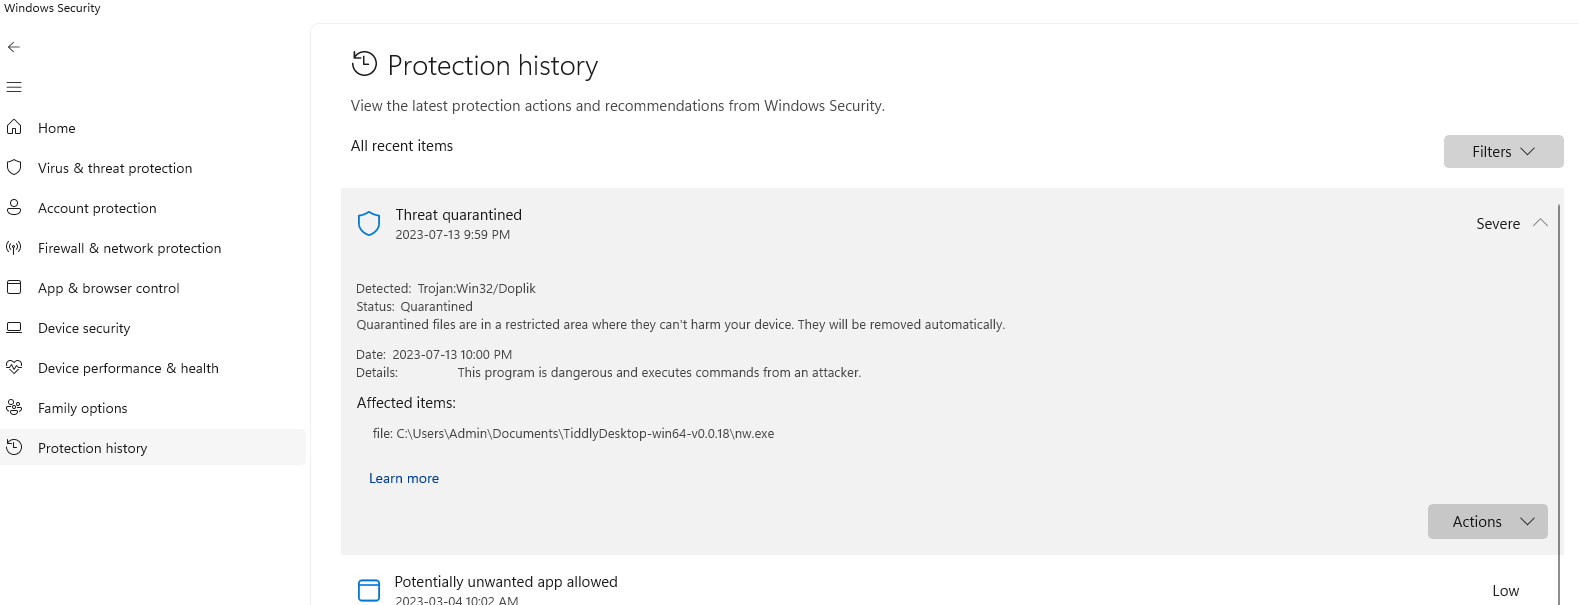Expand the Potentially unwanted app allowed entry
The height and width of the screenshot is (605, 1579).
tap(505, 581)
